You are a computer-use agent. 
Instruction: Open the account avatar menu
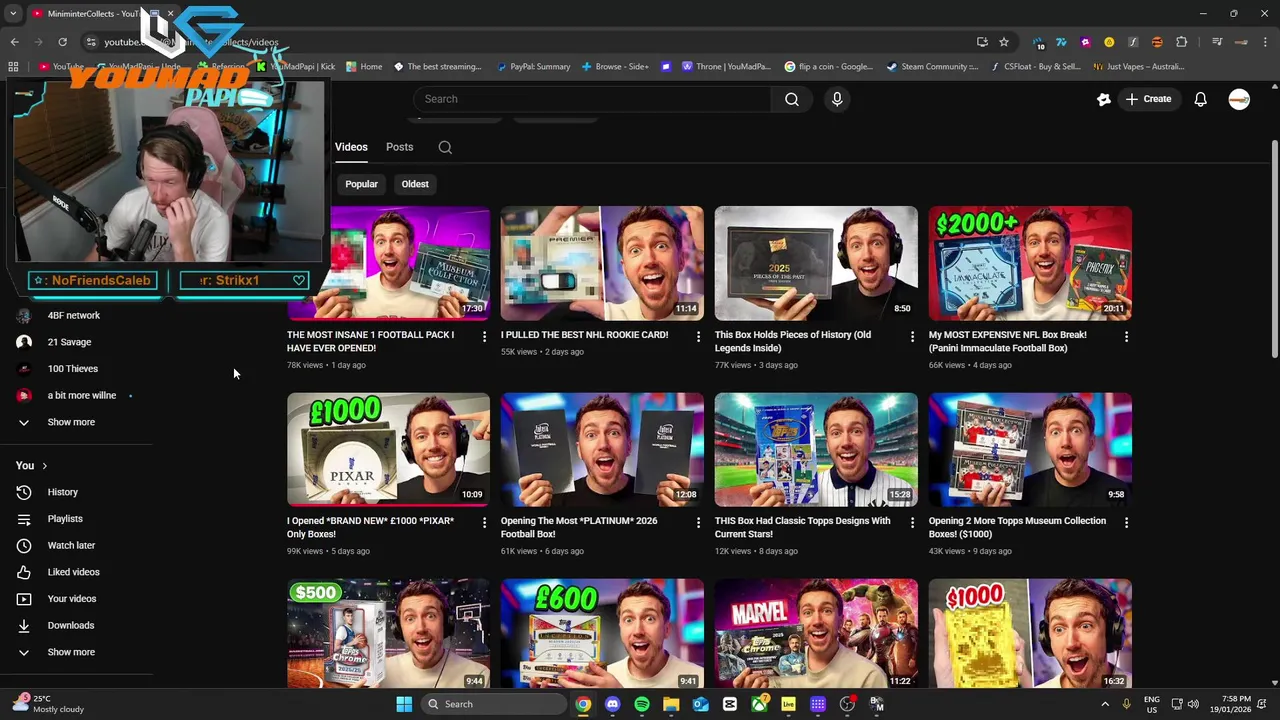click(1239, 99)
